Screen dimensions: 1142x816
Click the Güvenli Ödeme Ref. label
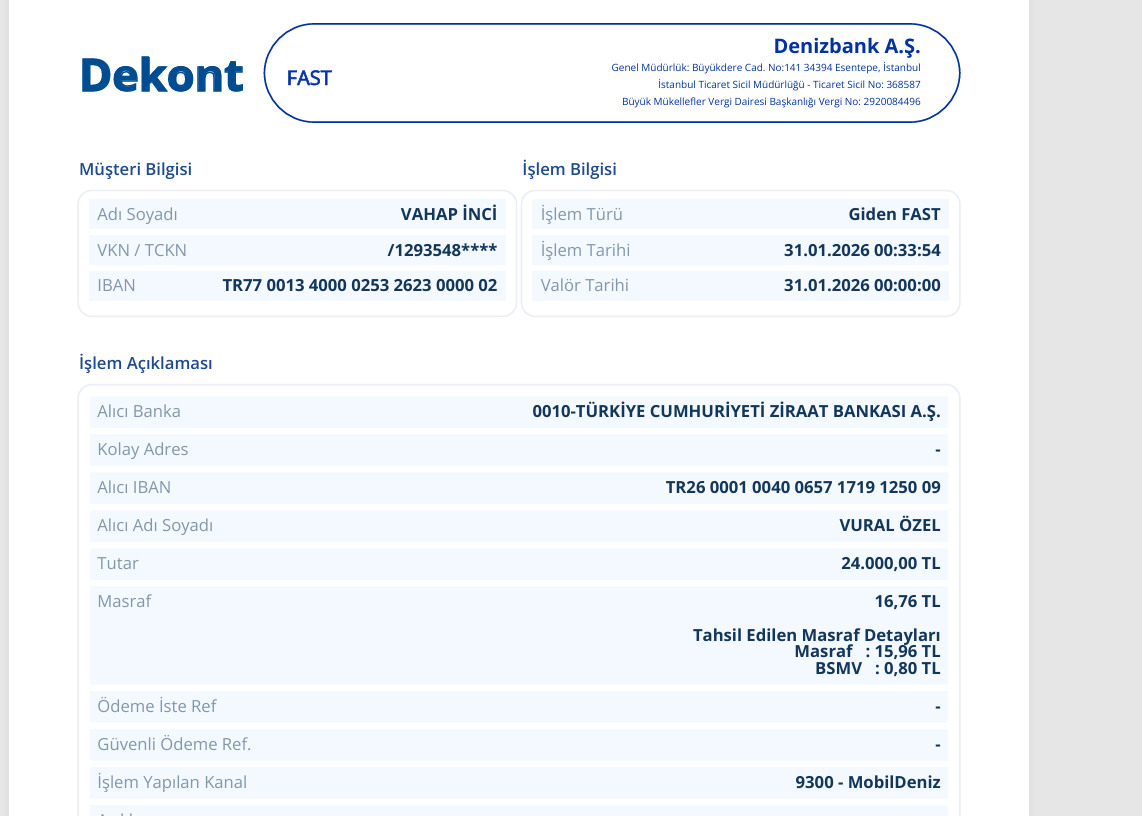pos(174,744)
